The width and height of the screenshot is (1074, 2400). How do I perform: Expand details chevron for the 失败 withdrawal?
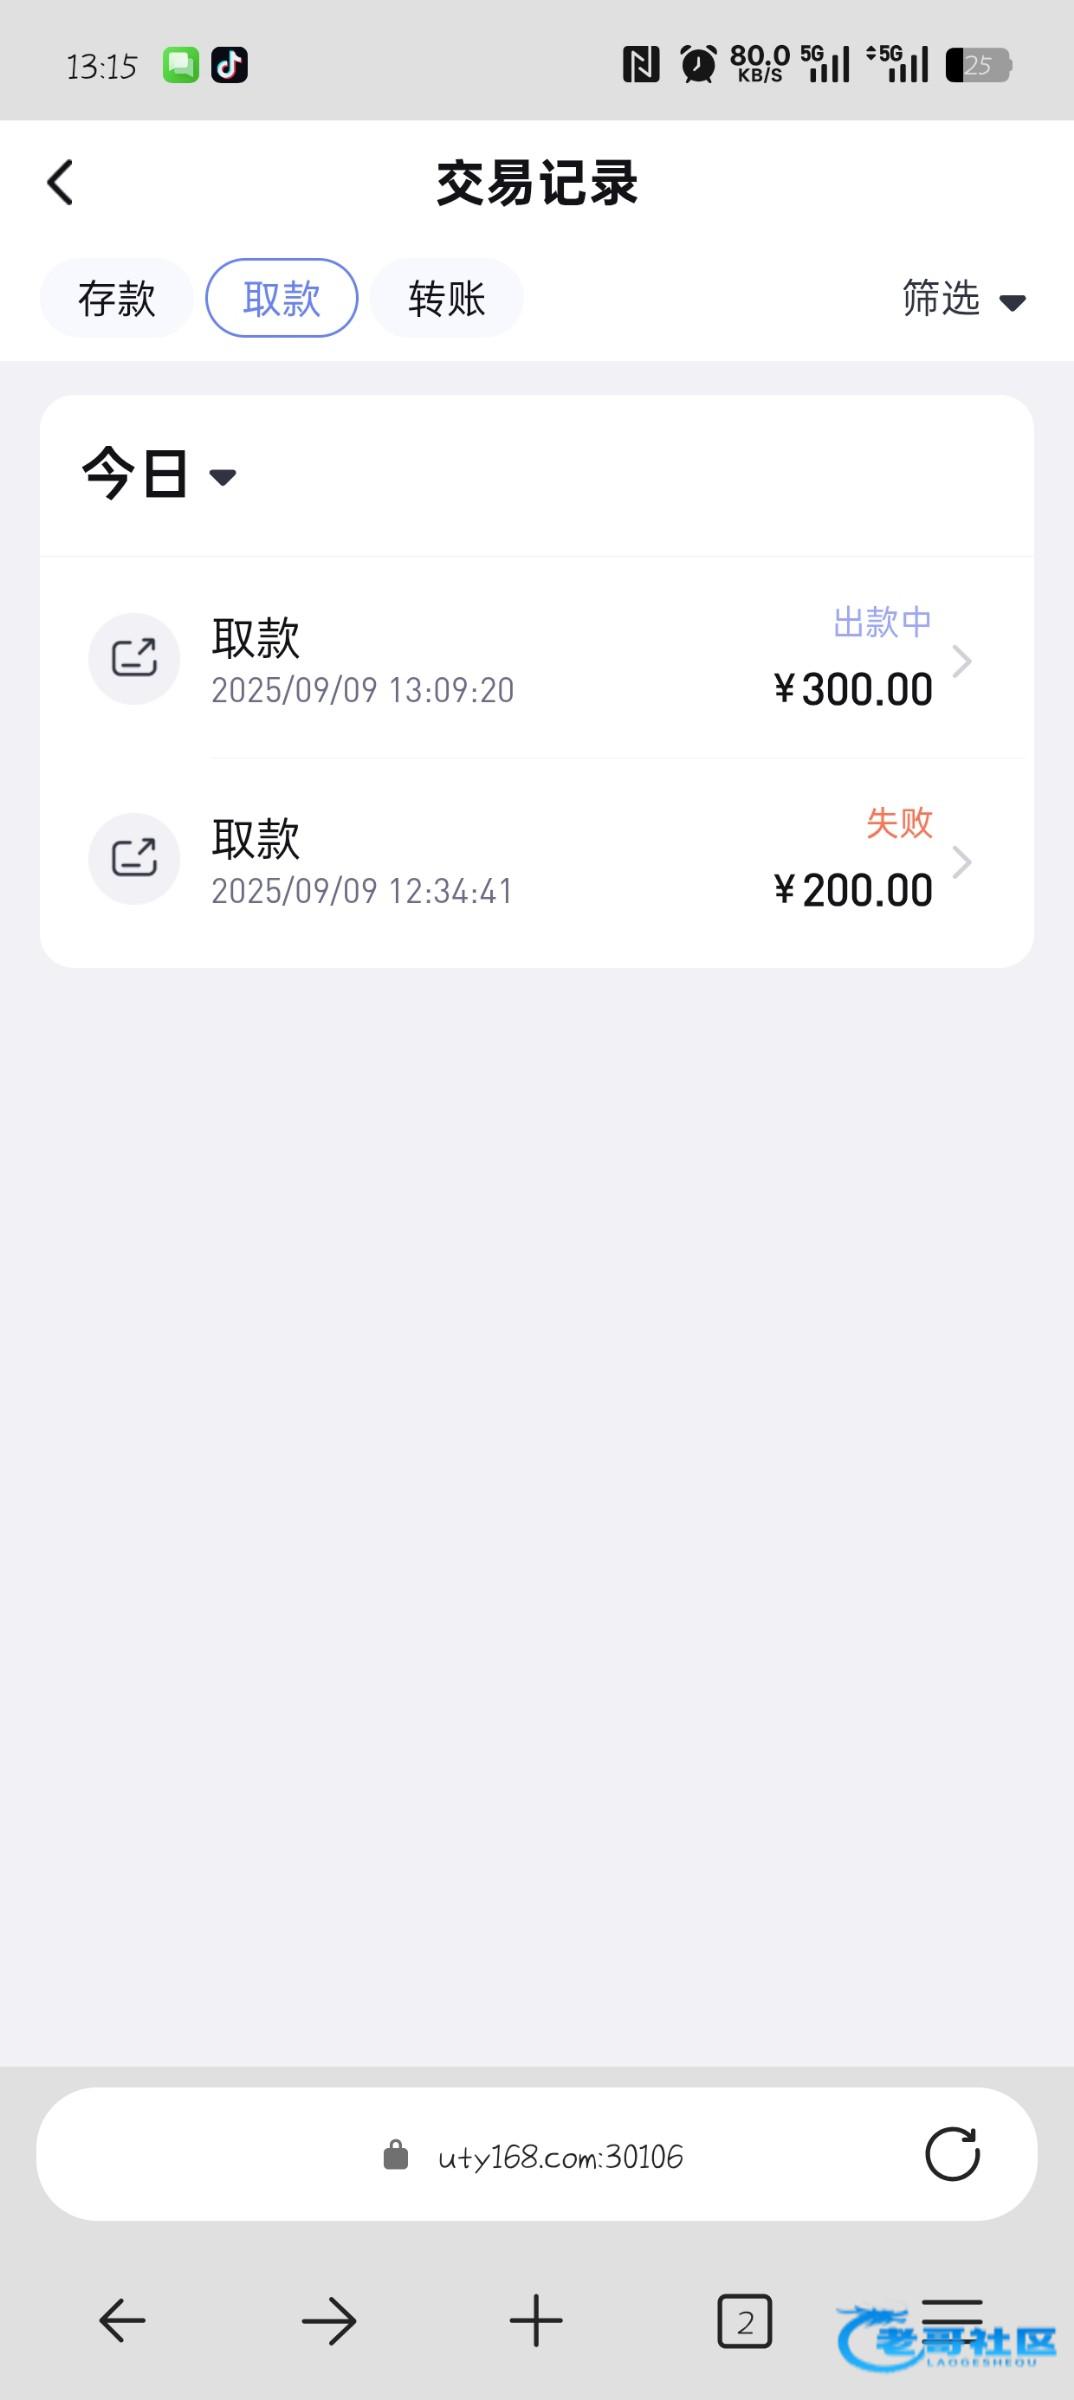[962, 862]
